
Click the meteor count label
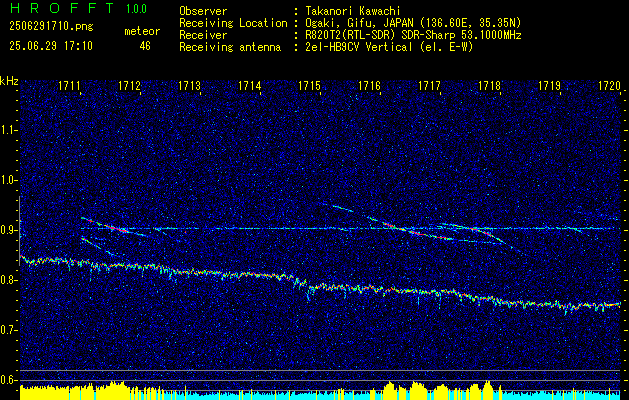point(142,31)
